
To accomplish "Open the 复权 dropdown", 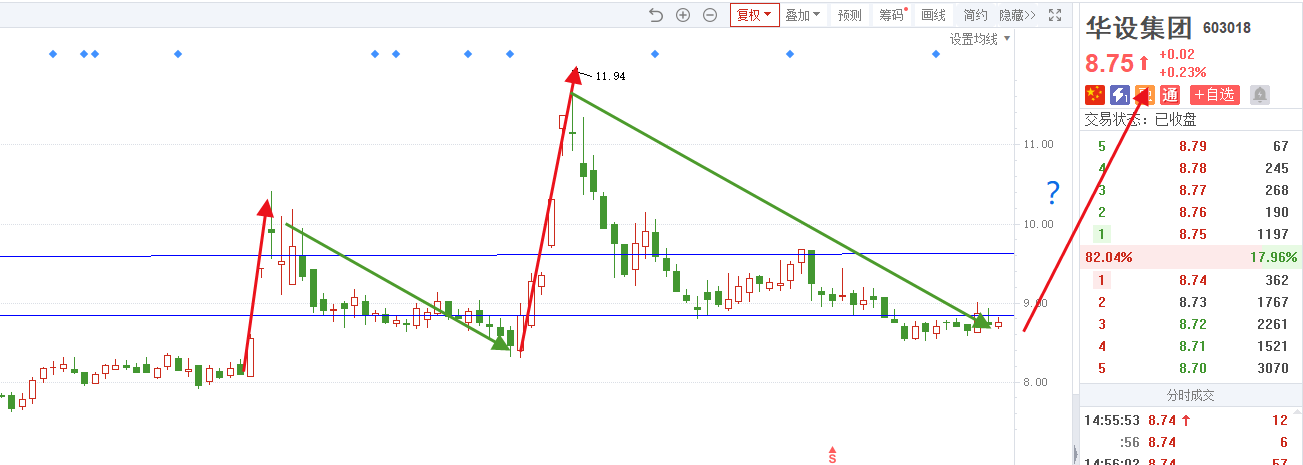I will coord(754,15).
